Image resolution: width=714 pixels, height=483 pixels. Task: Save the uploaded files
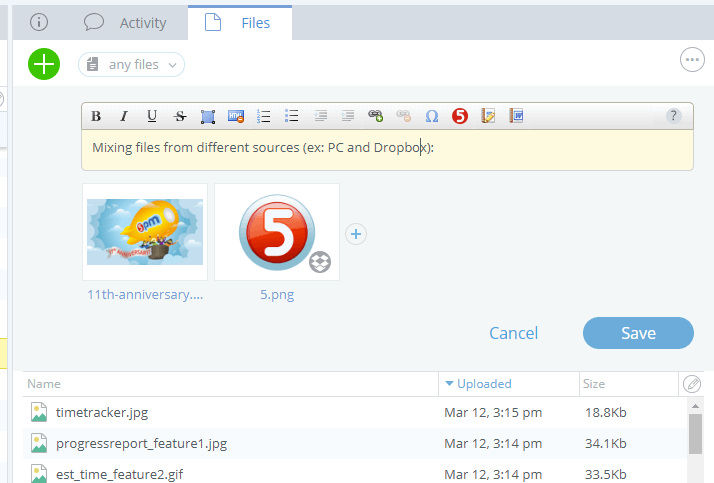point(638,333)
